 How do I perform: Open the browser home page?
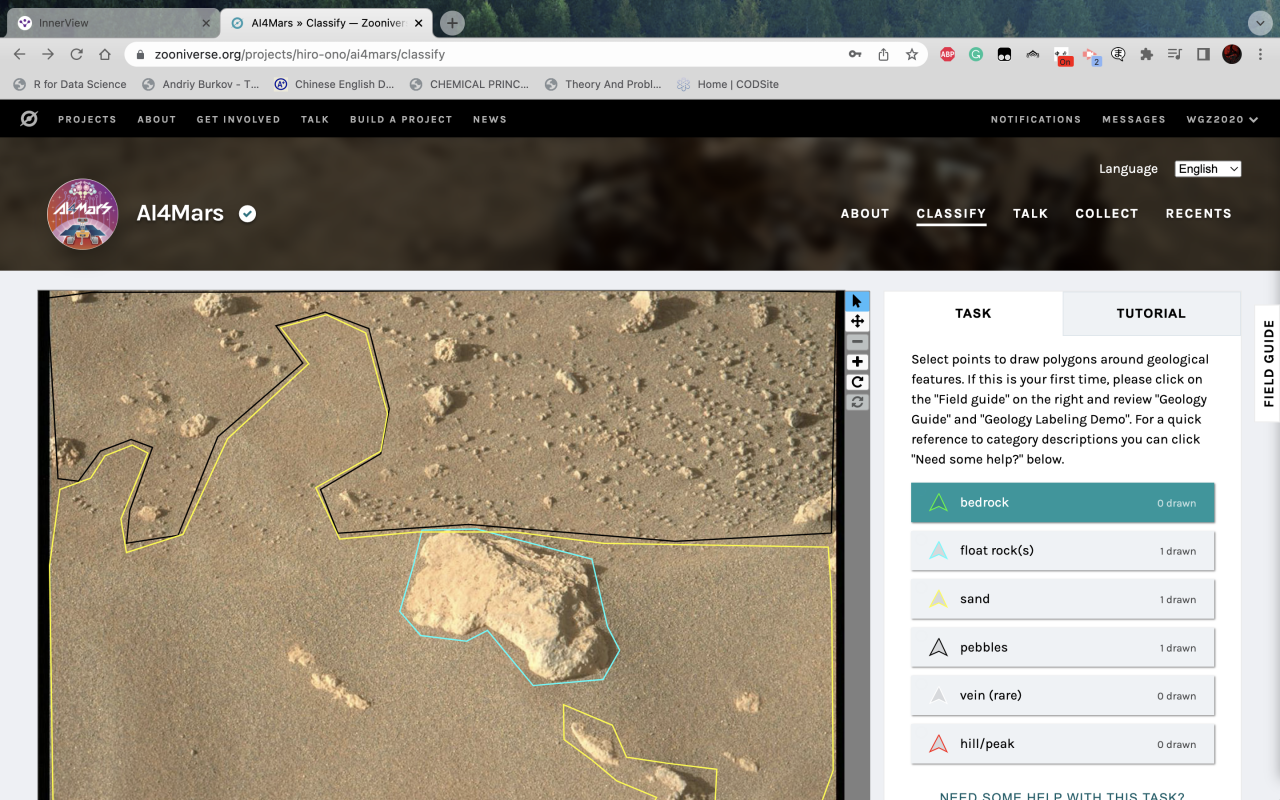(x=104, y=54)
